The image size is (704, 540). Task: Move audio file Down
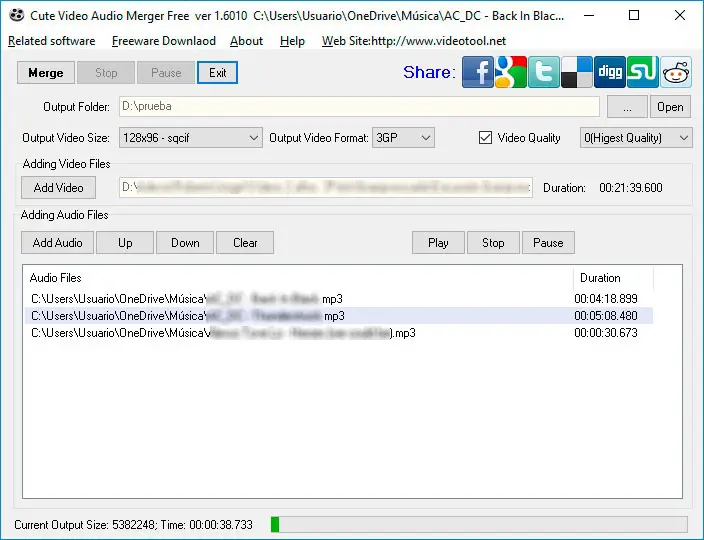[x=185, y=243]
